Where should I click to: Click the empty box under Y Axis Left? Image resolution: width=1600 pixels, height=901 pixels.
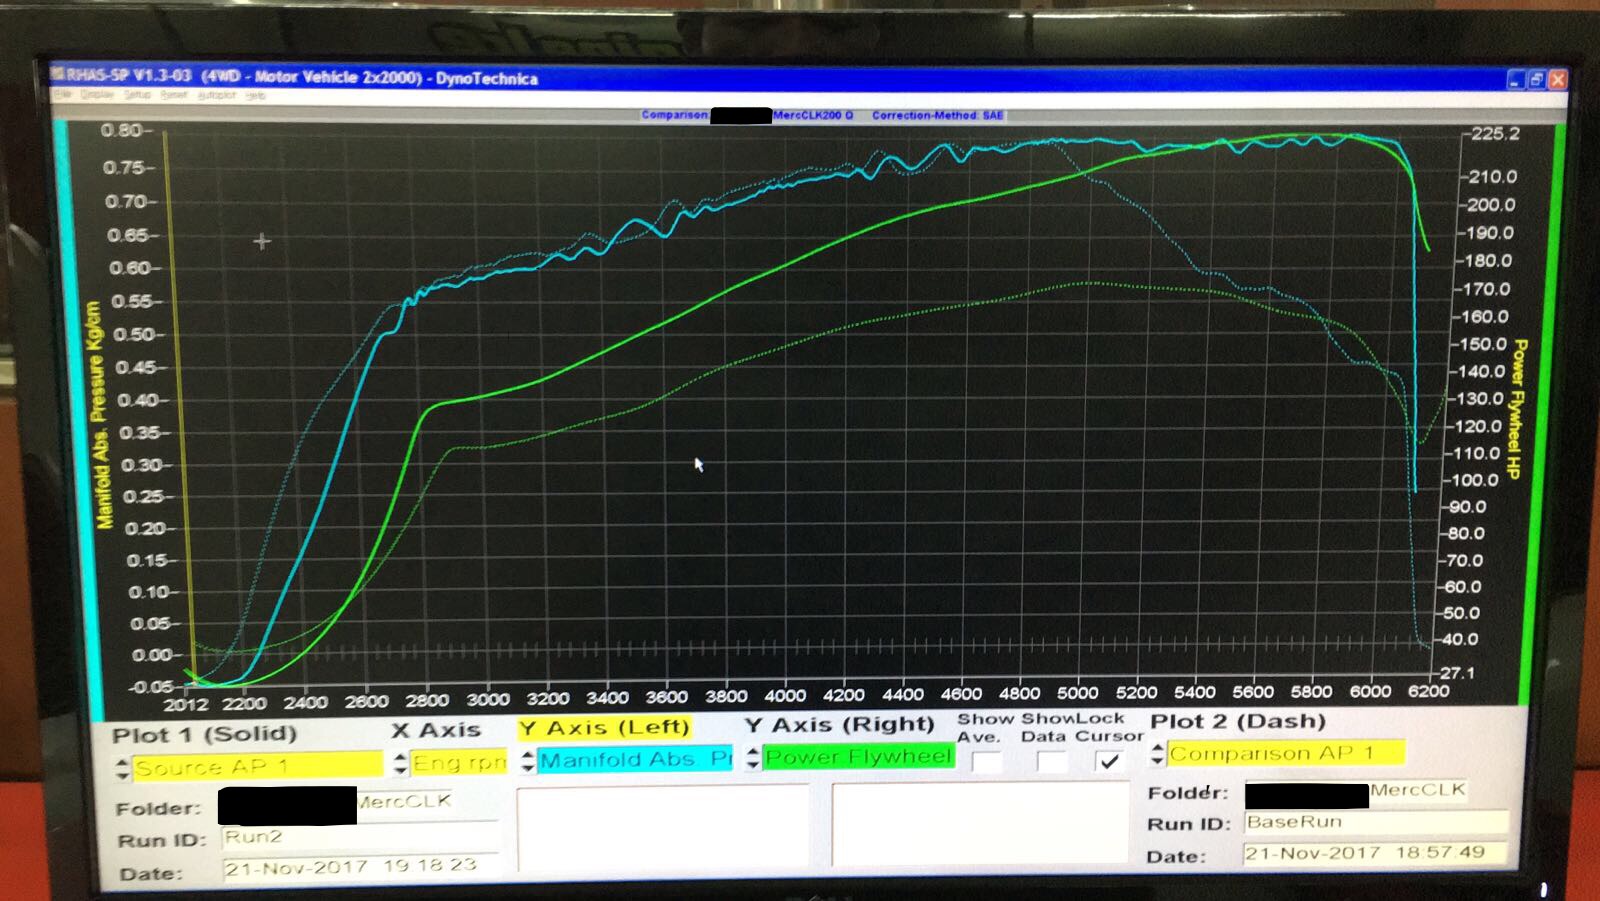(x=662, y=827)
